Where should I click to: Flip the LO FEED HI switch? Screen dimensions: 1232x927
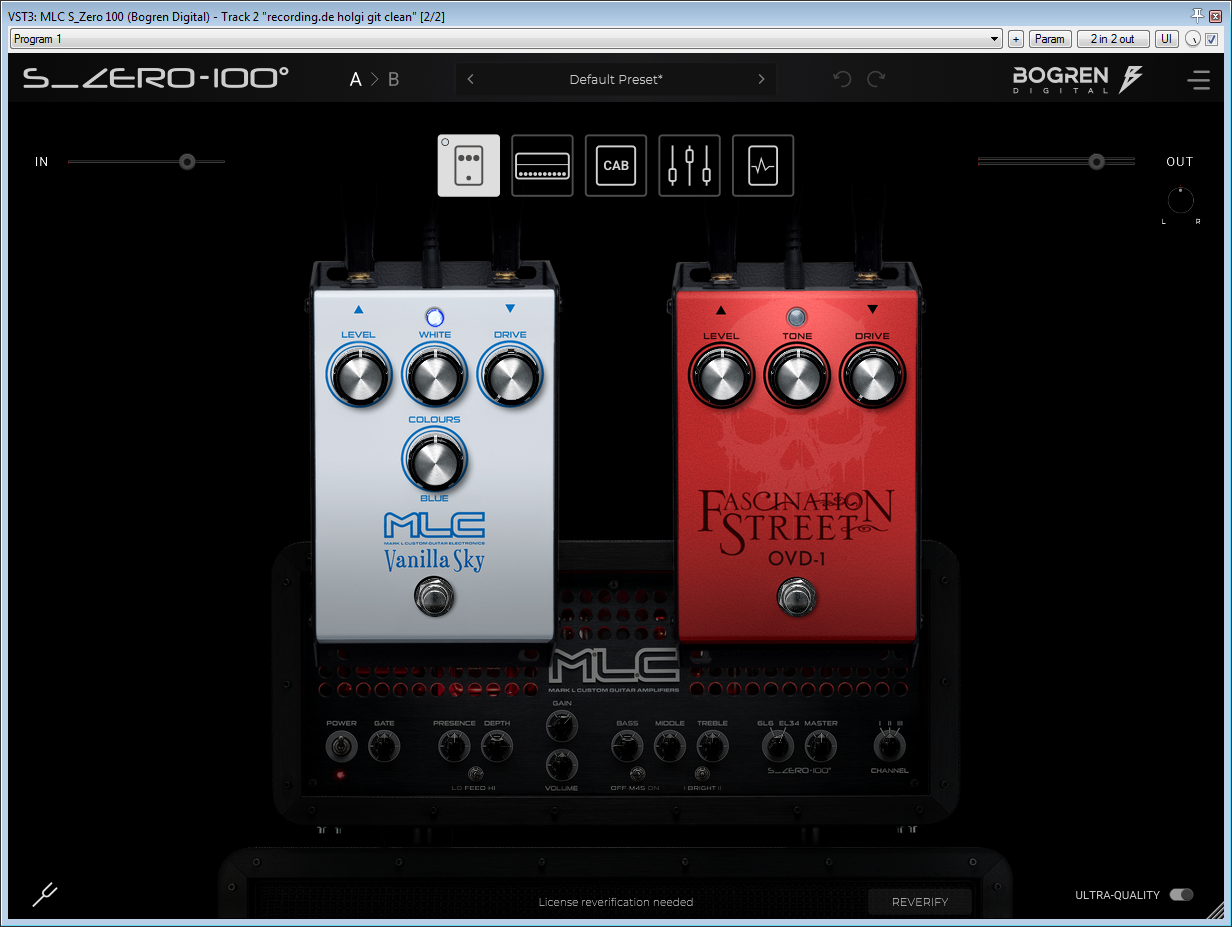coord(476,773)
